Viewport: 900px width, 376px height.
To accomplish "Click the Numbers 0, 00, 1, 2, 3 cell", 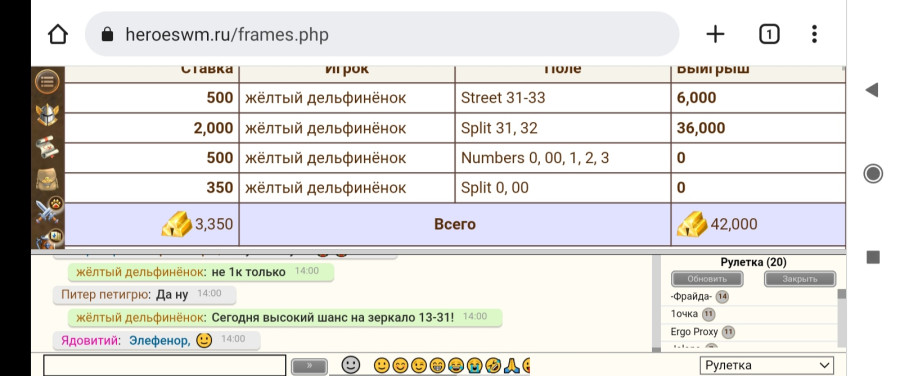I will [x=563, y=158].
